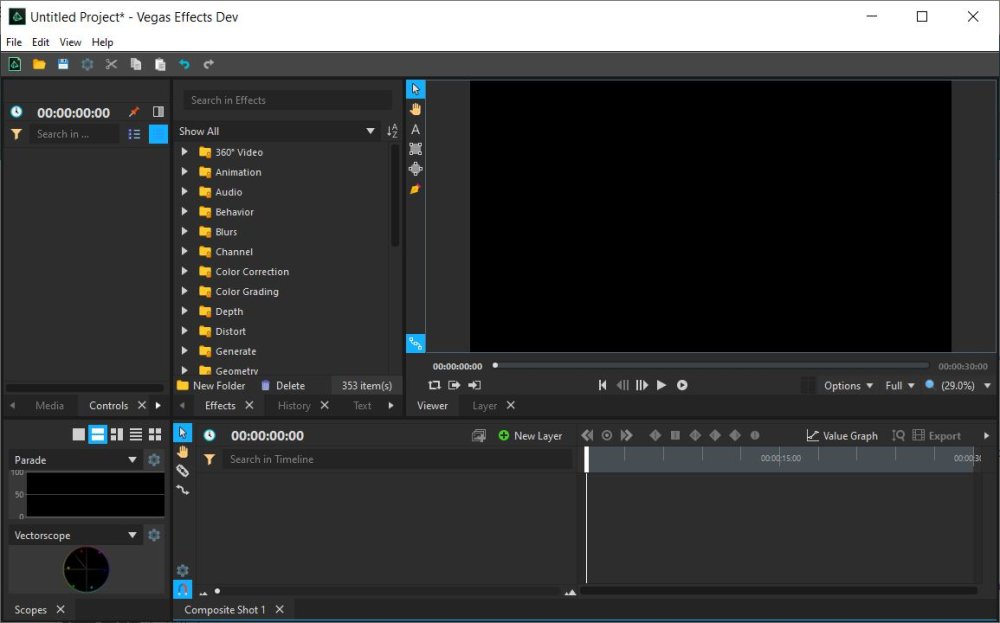Open Parade scope settings gear
The width and height of the screenshot is (1000, 623).
pyautogui.click(x=154, y=460)
